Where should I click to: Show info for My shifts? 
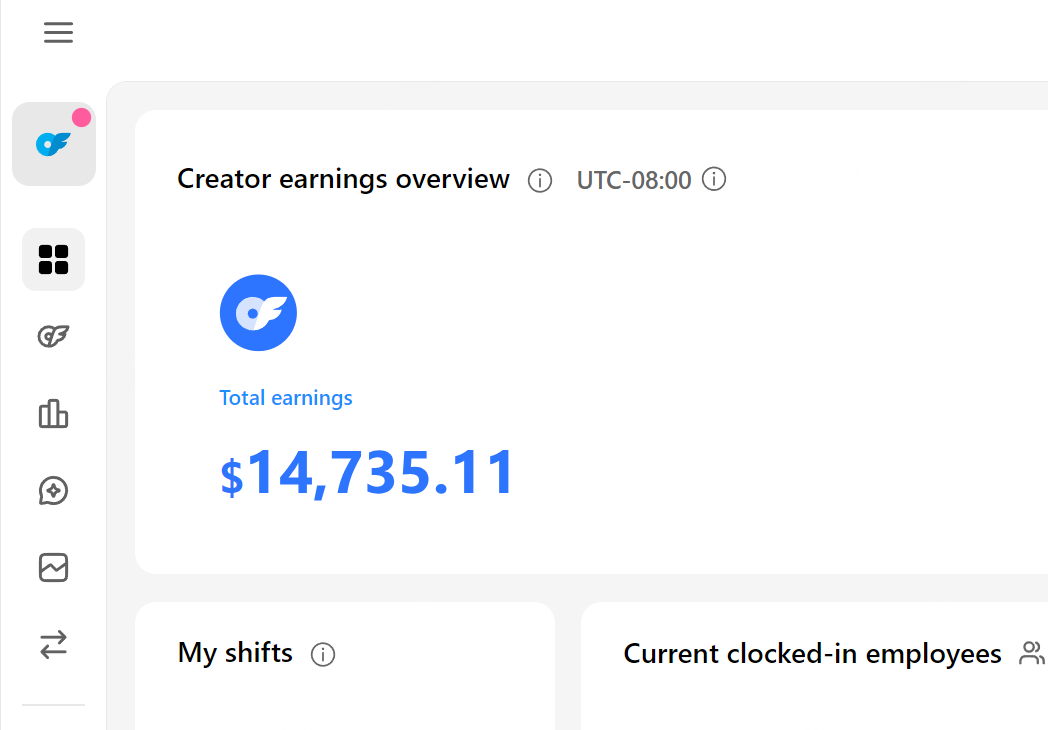tap(323, 655)
